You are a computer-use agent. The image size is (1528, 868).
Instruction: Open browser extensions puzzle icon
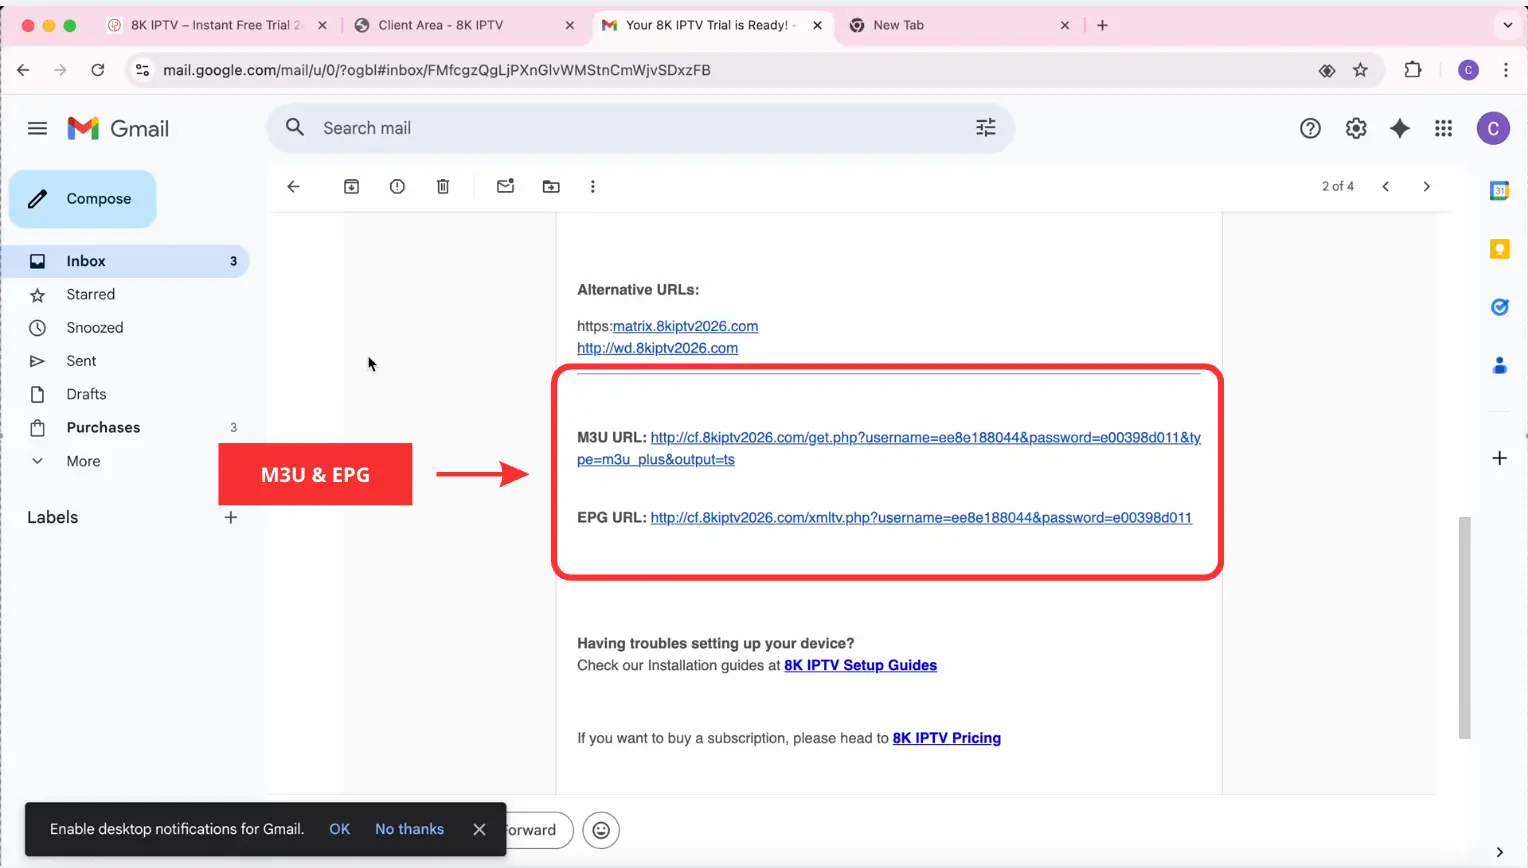point(1412,70)
